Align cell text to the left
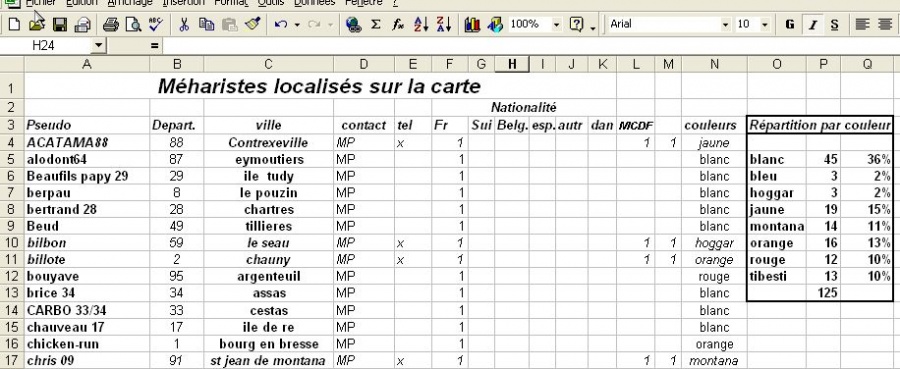This screenshot has height=369, width=900. coord(862,25)
